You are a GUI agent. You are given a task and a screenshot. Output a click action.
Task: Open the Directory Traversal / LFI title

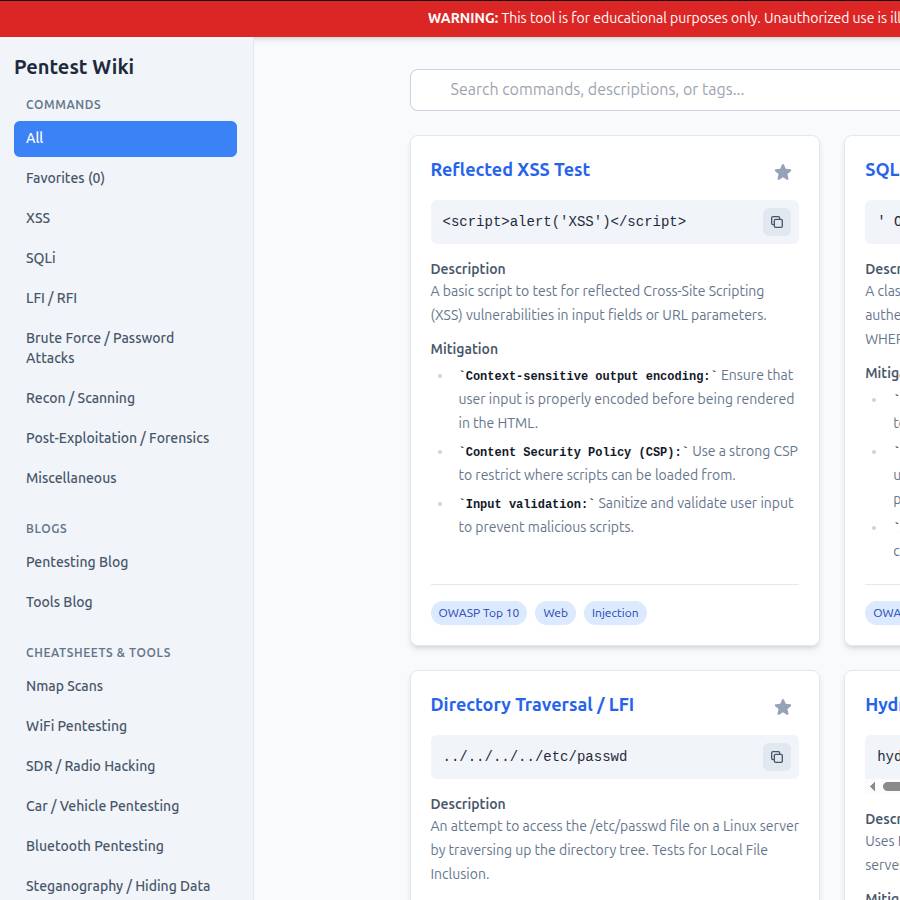532,705
